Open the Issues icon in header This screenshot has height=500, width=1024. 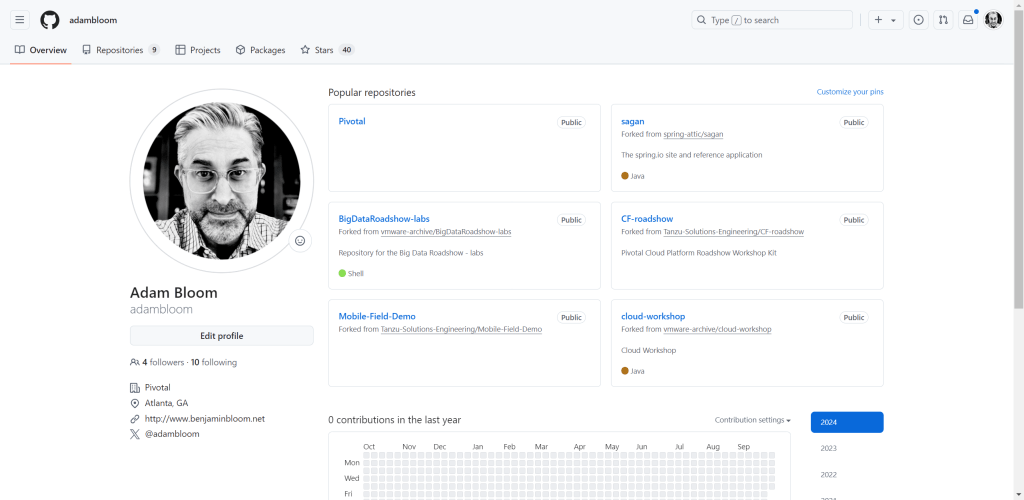[x=918, y=20]
